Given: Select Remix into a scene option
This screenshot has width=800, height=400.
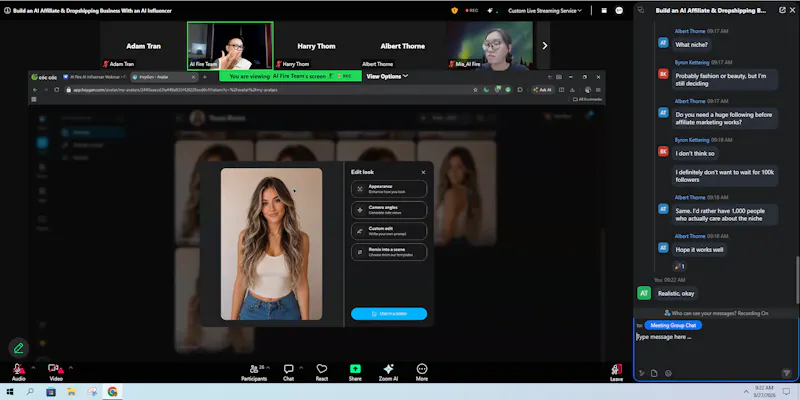Looking at the screenshot, I should pos(389,252).
